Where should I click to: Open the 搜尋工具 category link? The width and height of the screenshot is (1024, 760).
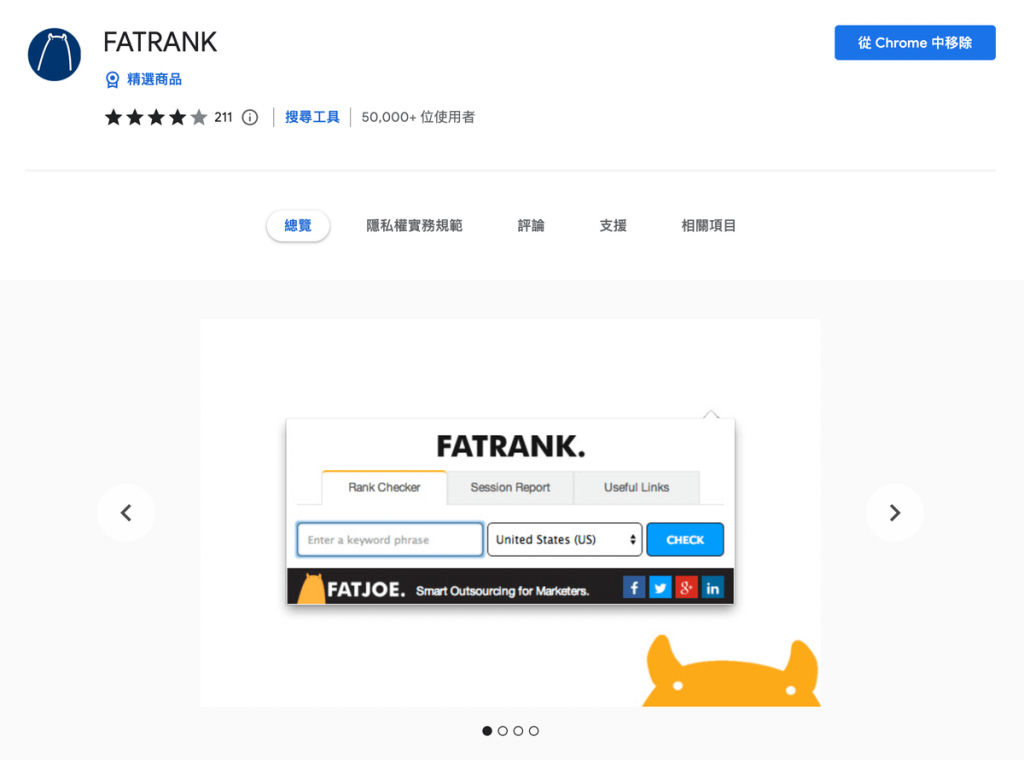point(312,118)
